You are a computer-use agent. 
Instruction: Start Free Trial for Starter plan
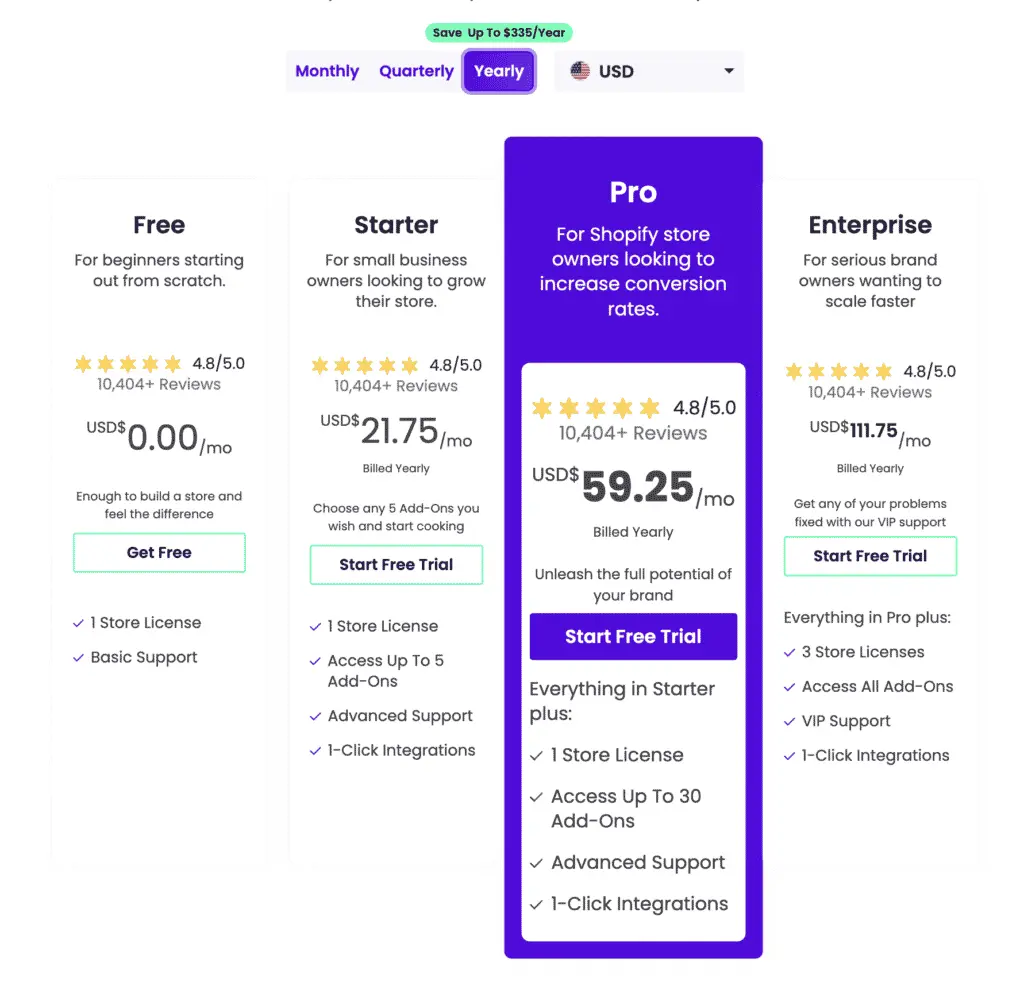click(x=396, y=565)
